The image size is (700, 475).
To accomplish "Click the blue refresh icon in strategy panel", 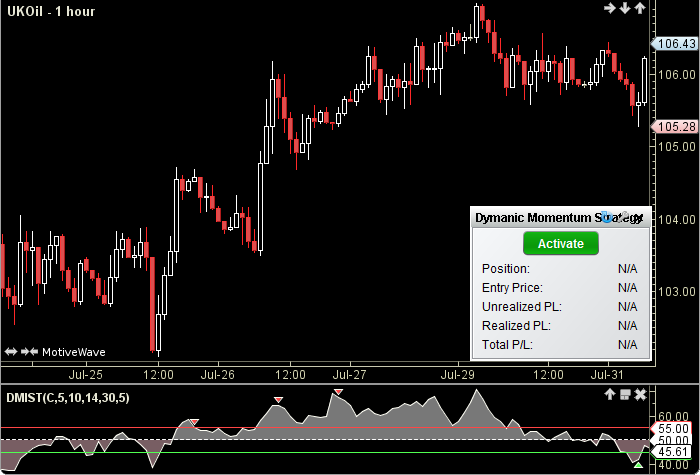I will click(607, 217).
